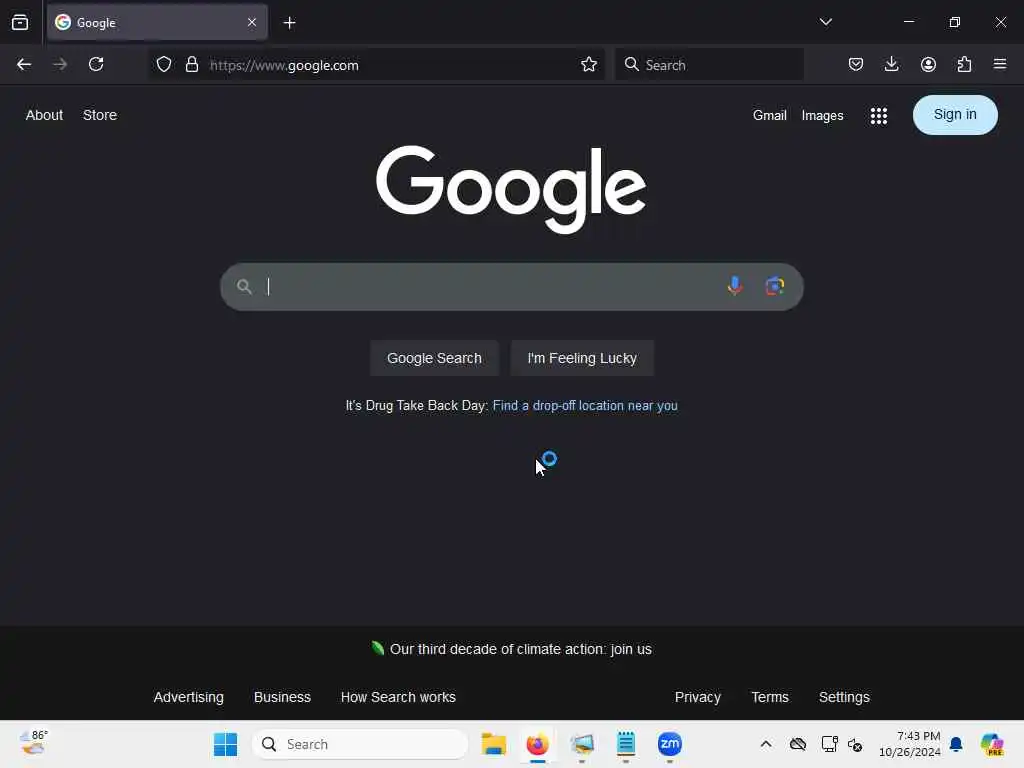Open a new tab with plus button
Screen dimensions: 1024x768
[289, 23]
